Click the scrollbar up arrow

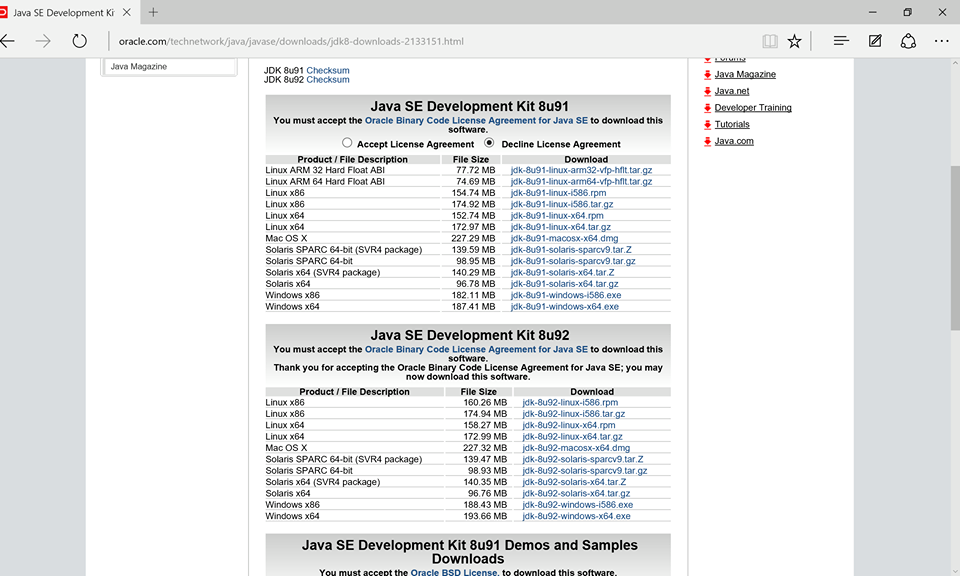tap(955, 62)
